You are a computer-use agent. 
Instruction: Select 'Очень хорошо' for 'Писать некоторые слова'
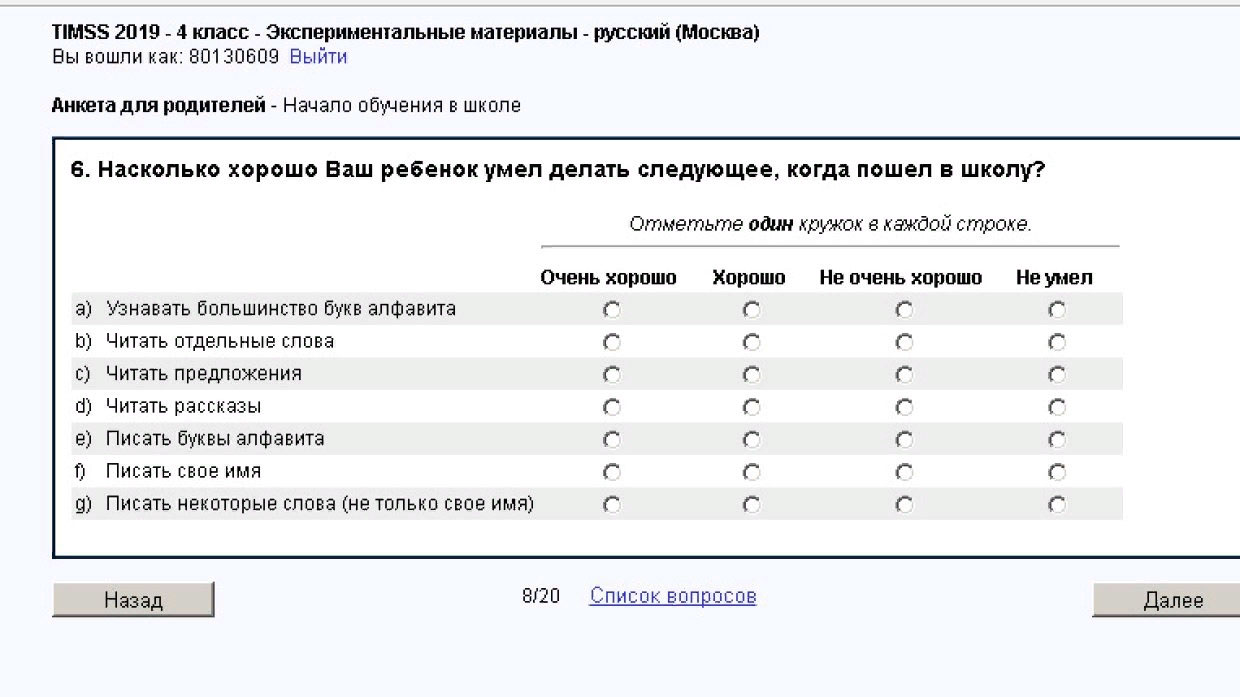[612, 505]
